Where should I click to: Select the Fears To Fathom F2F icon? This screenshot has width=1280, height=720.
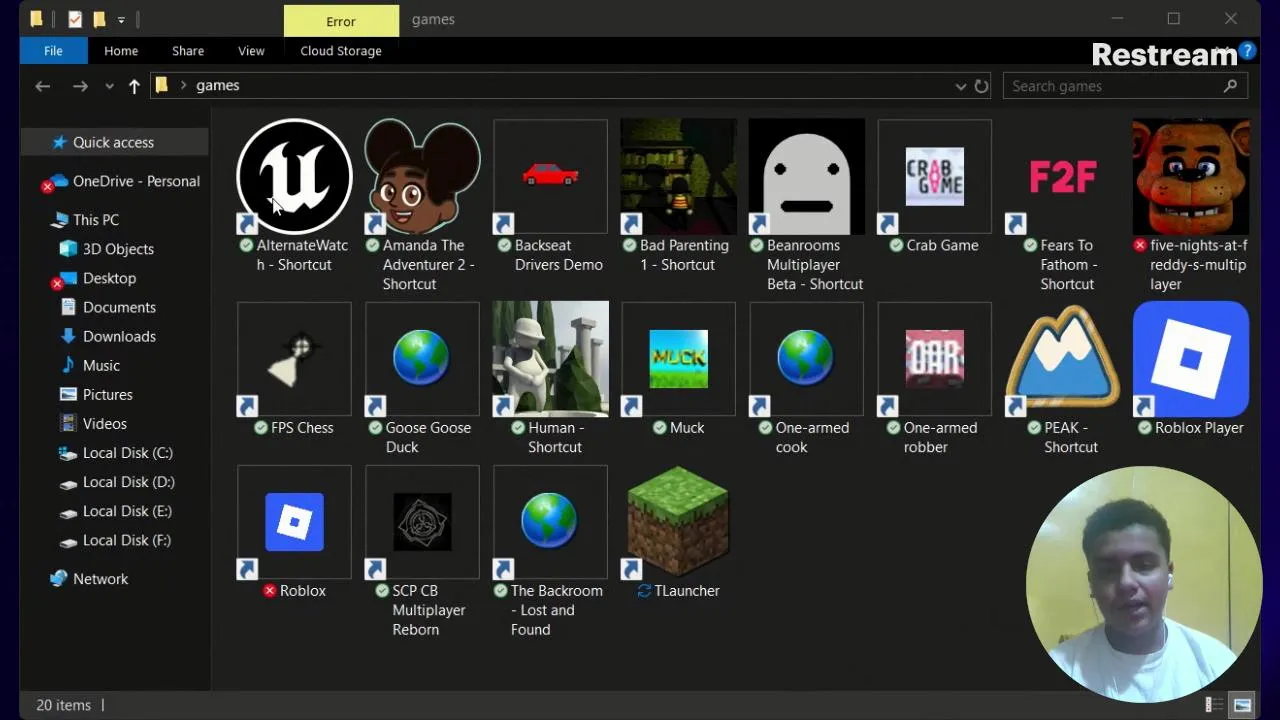point(1063,177)
